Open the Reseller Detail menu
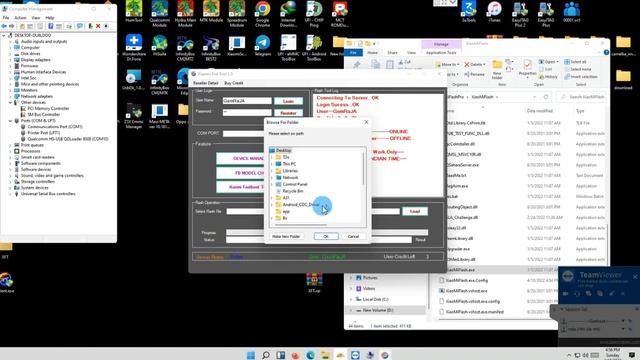Image resolution: width=640 pixels, height=360 pixels. pos(206,83)
